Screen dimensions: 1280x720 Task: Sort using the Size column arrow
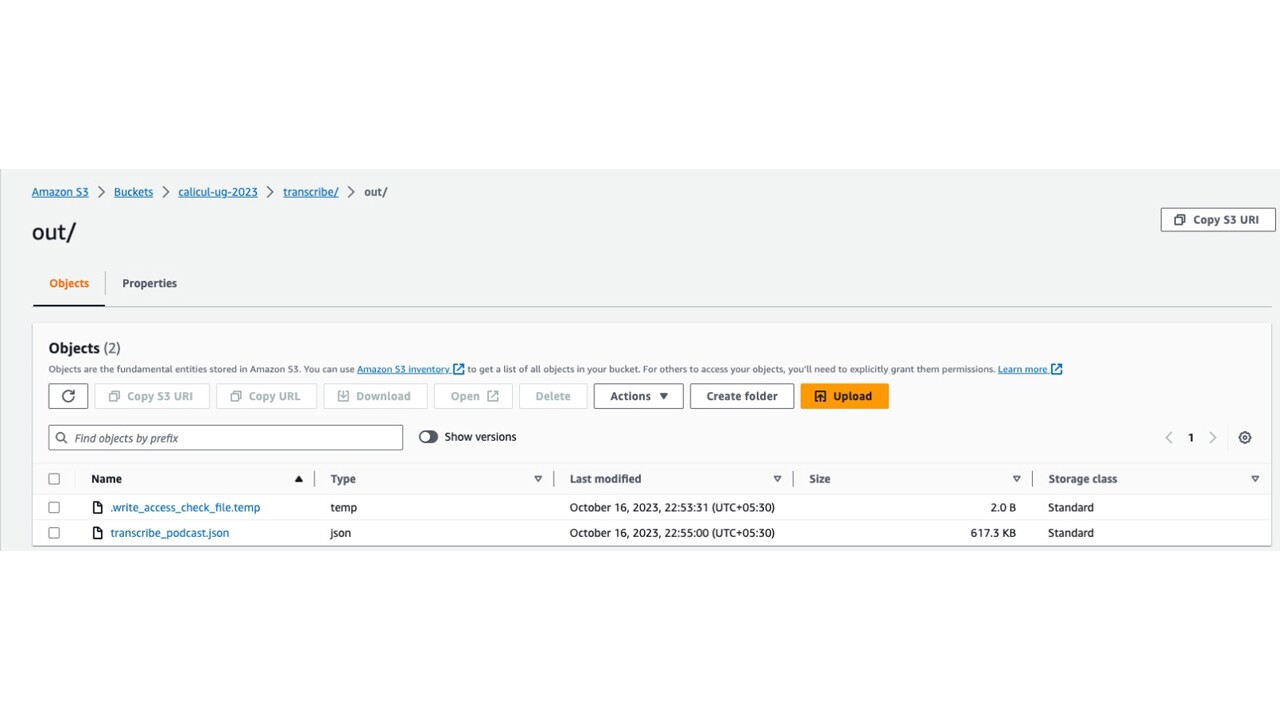click(1016, 479)
